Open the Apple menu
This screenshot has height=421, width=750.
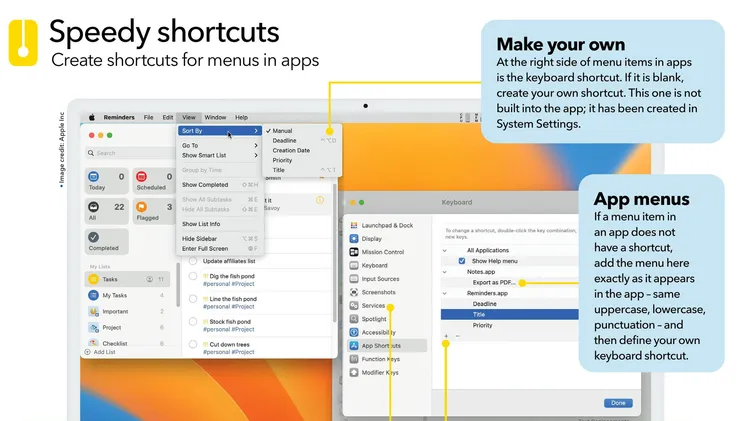pos(92,117)
